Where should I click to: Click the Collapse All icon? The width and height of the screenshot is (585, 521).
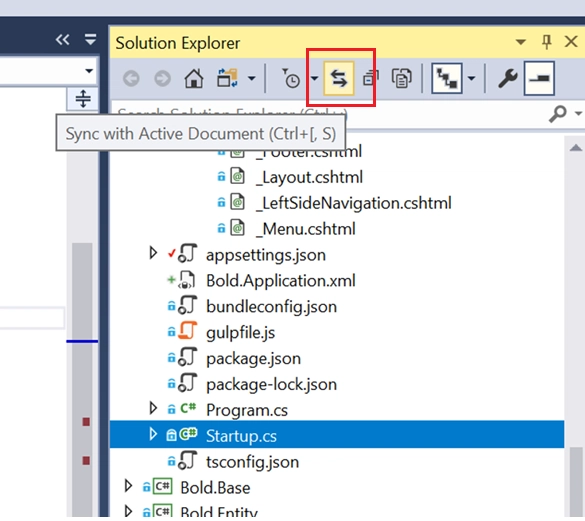coord(370,78)
